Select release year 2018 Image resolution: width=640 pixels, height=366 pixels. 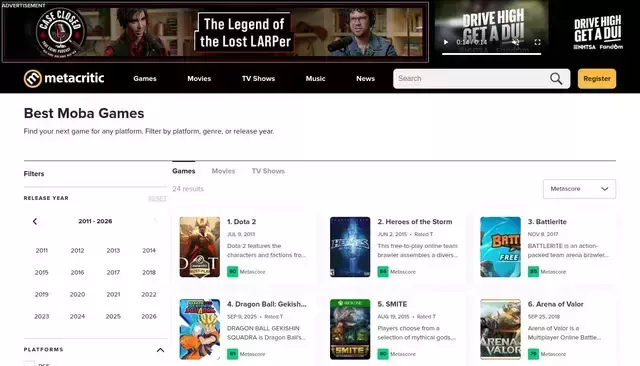pos(149,273)
